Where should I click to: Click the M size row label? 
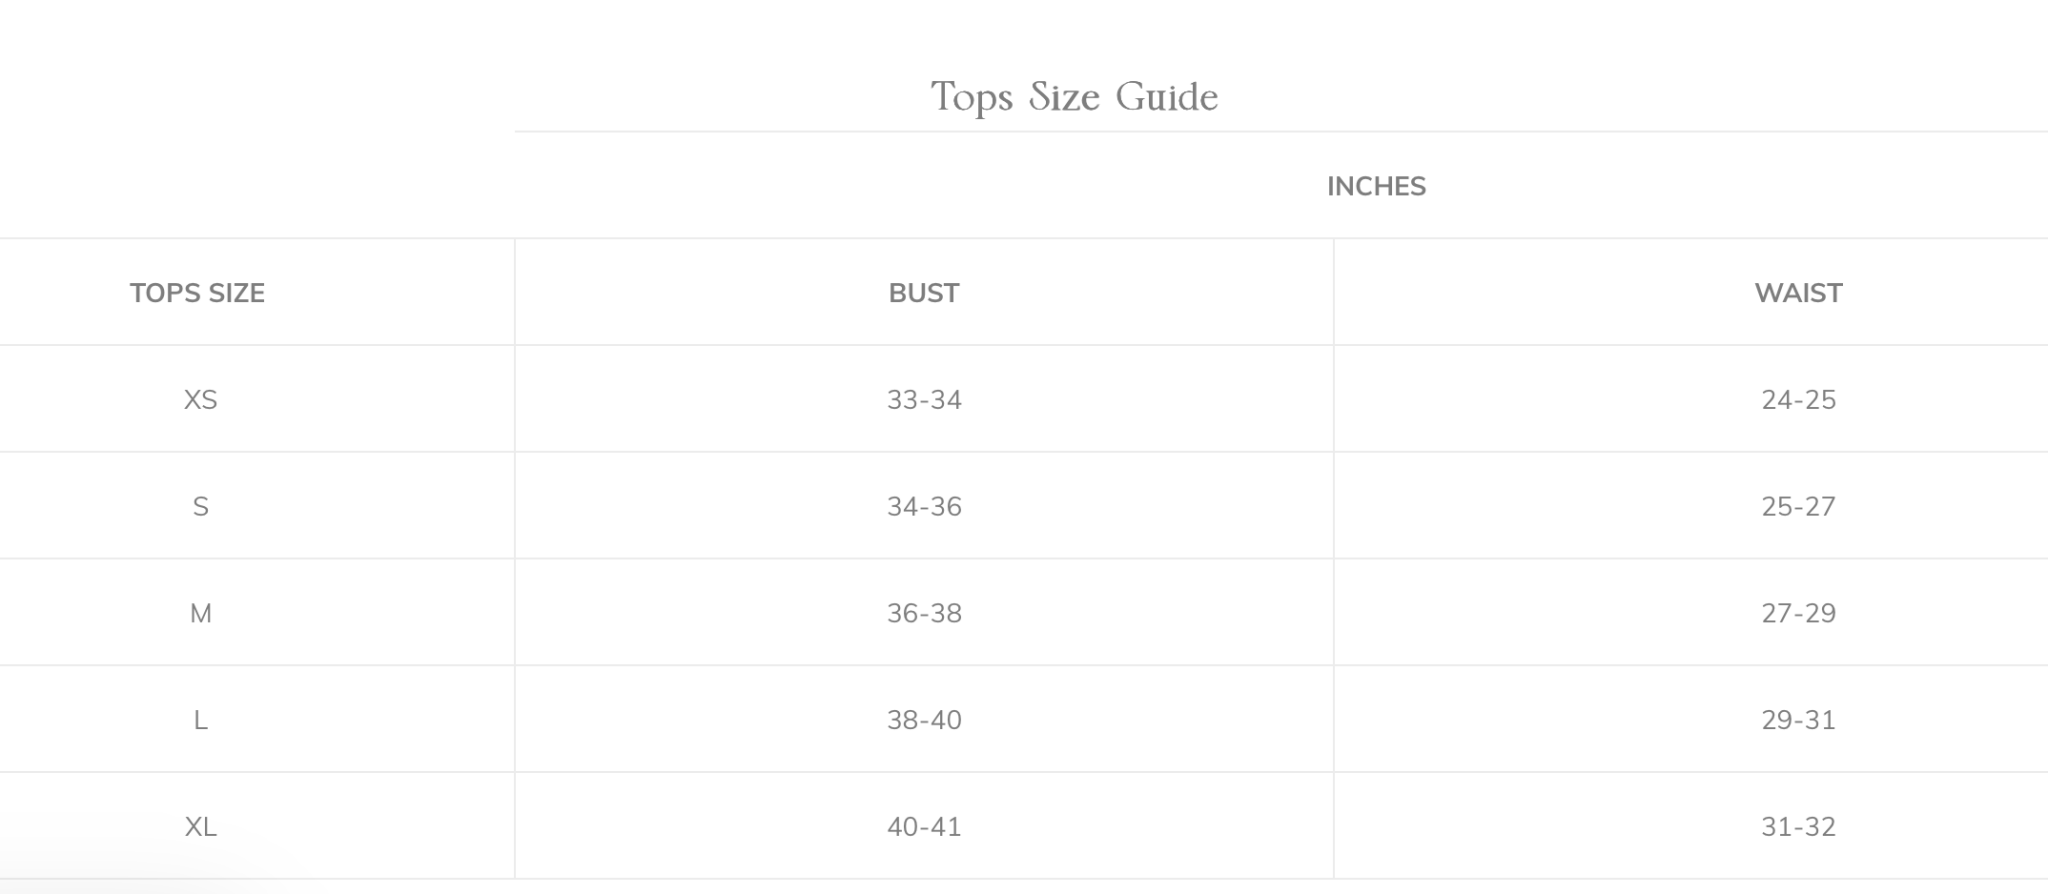click(x=200, y=613)
